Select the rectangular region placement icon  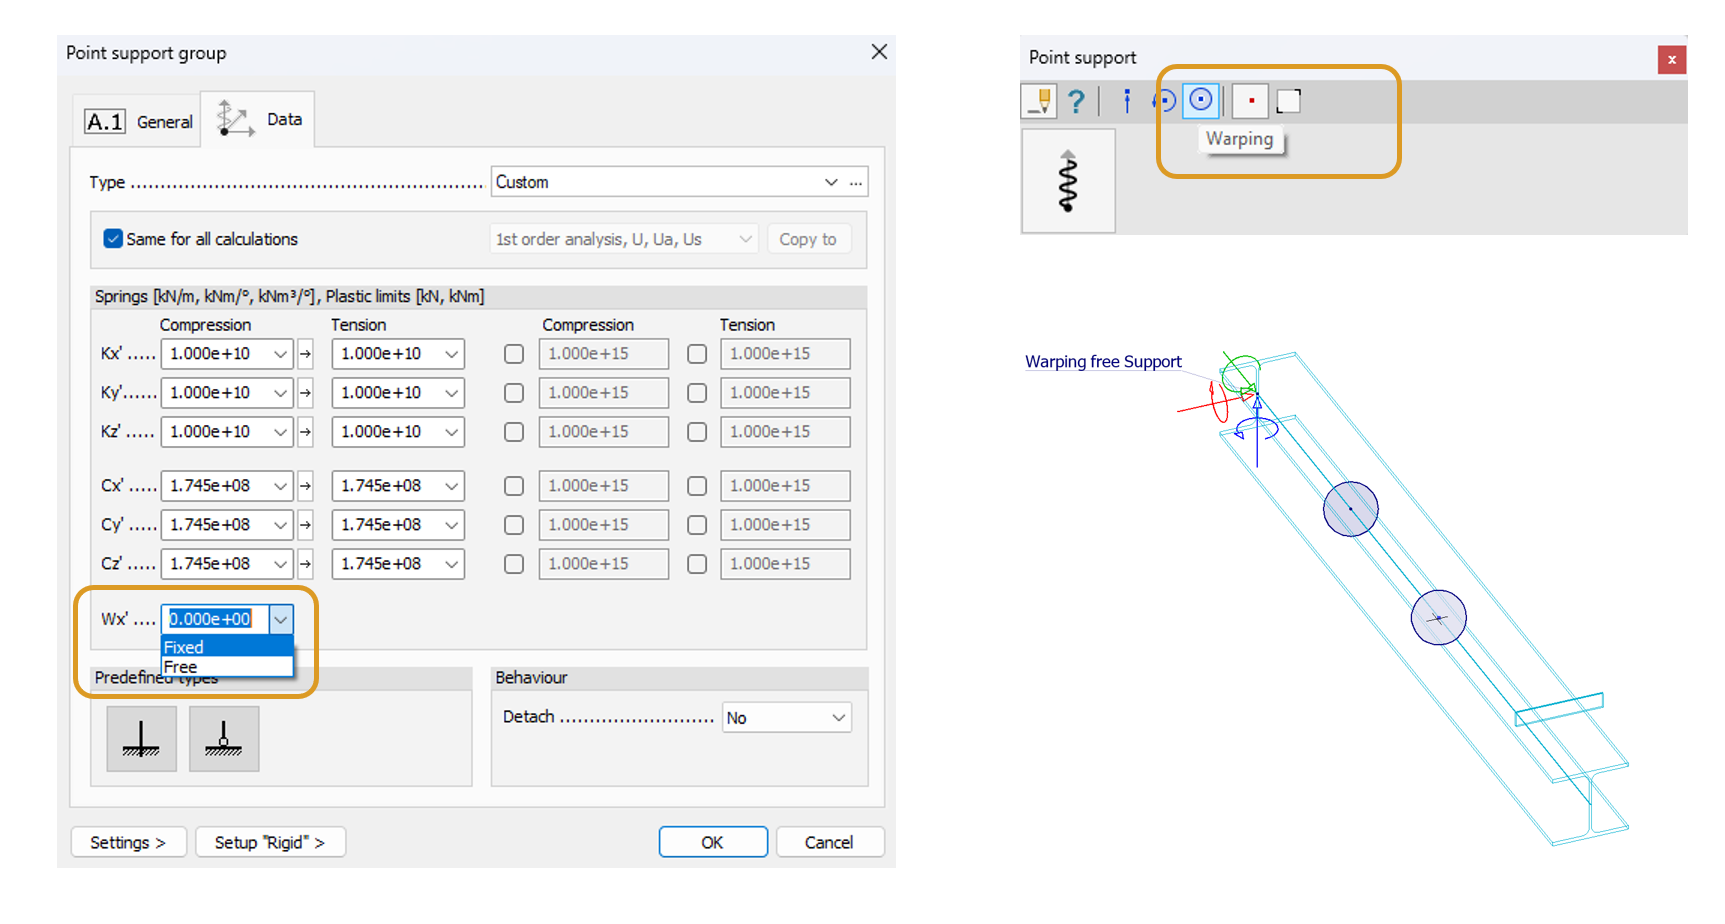(x=1288, y=100)
